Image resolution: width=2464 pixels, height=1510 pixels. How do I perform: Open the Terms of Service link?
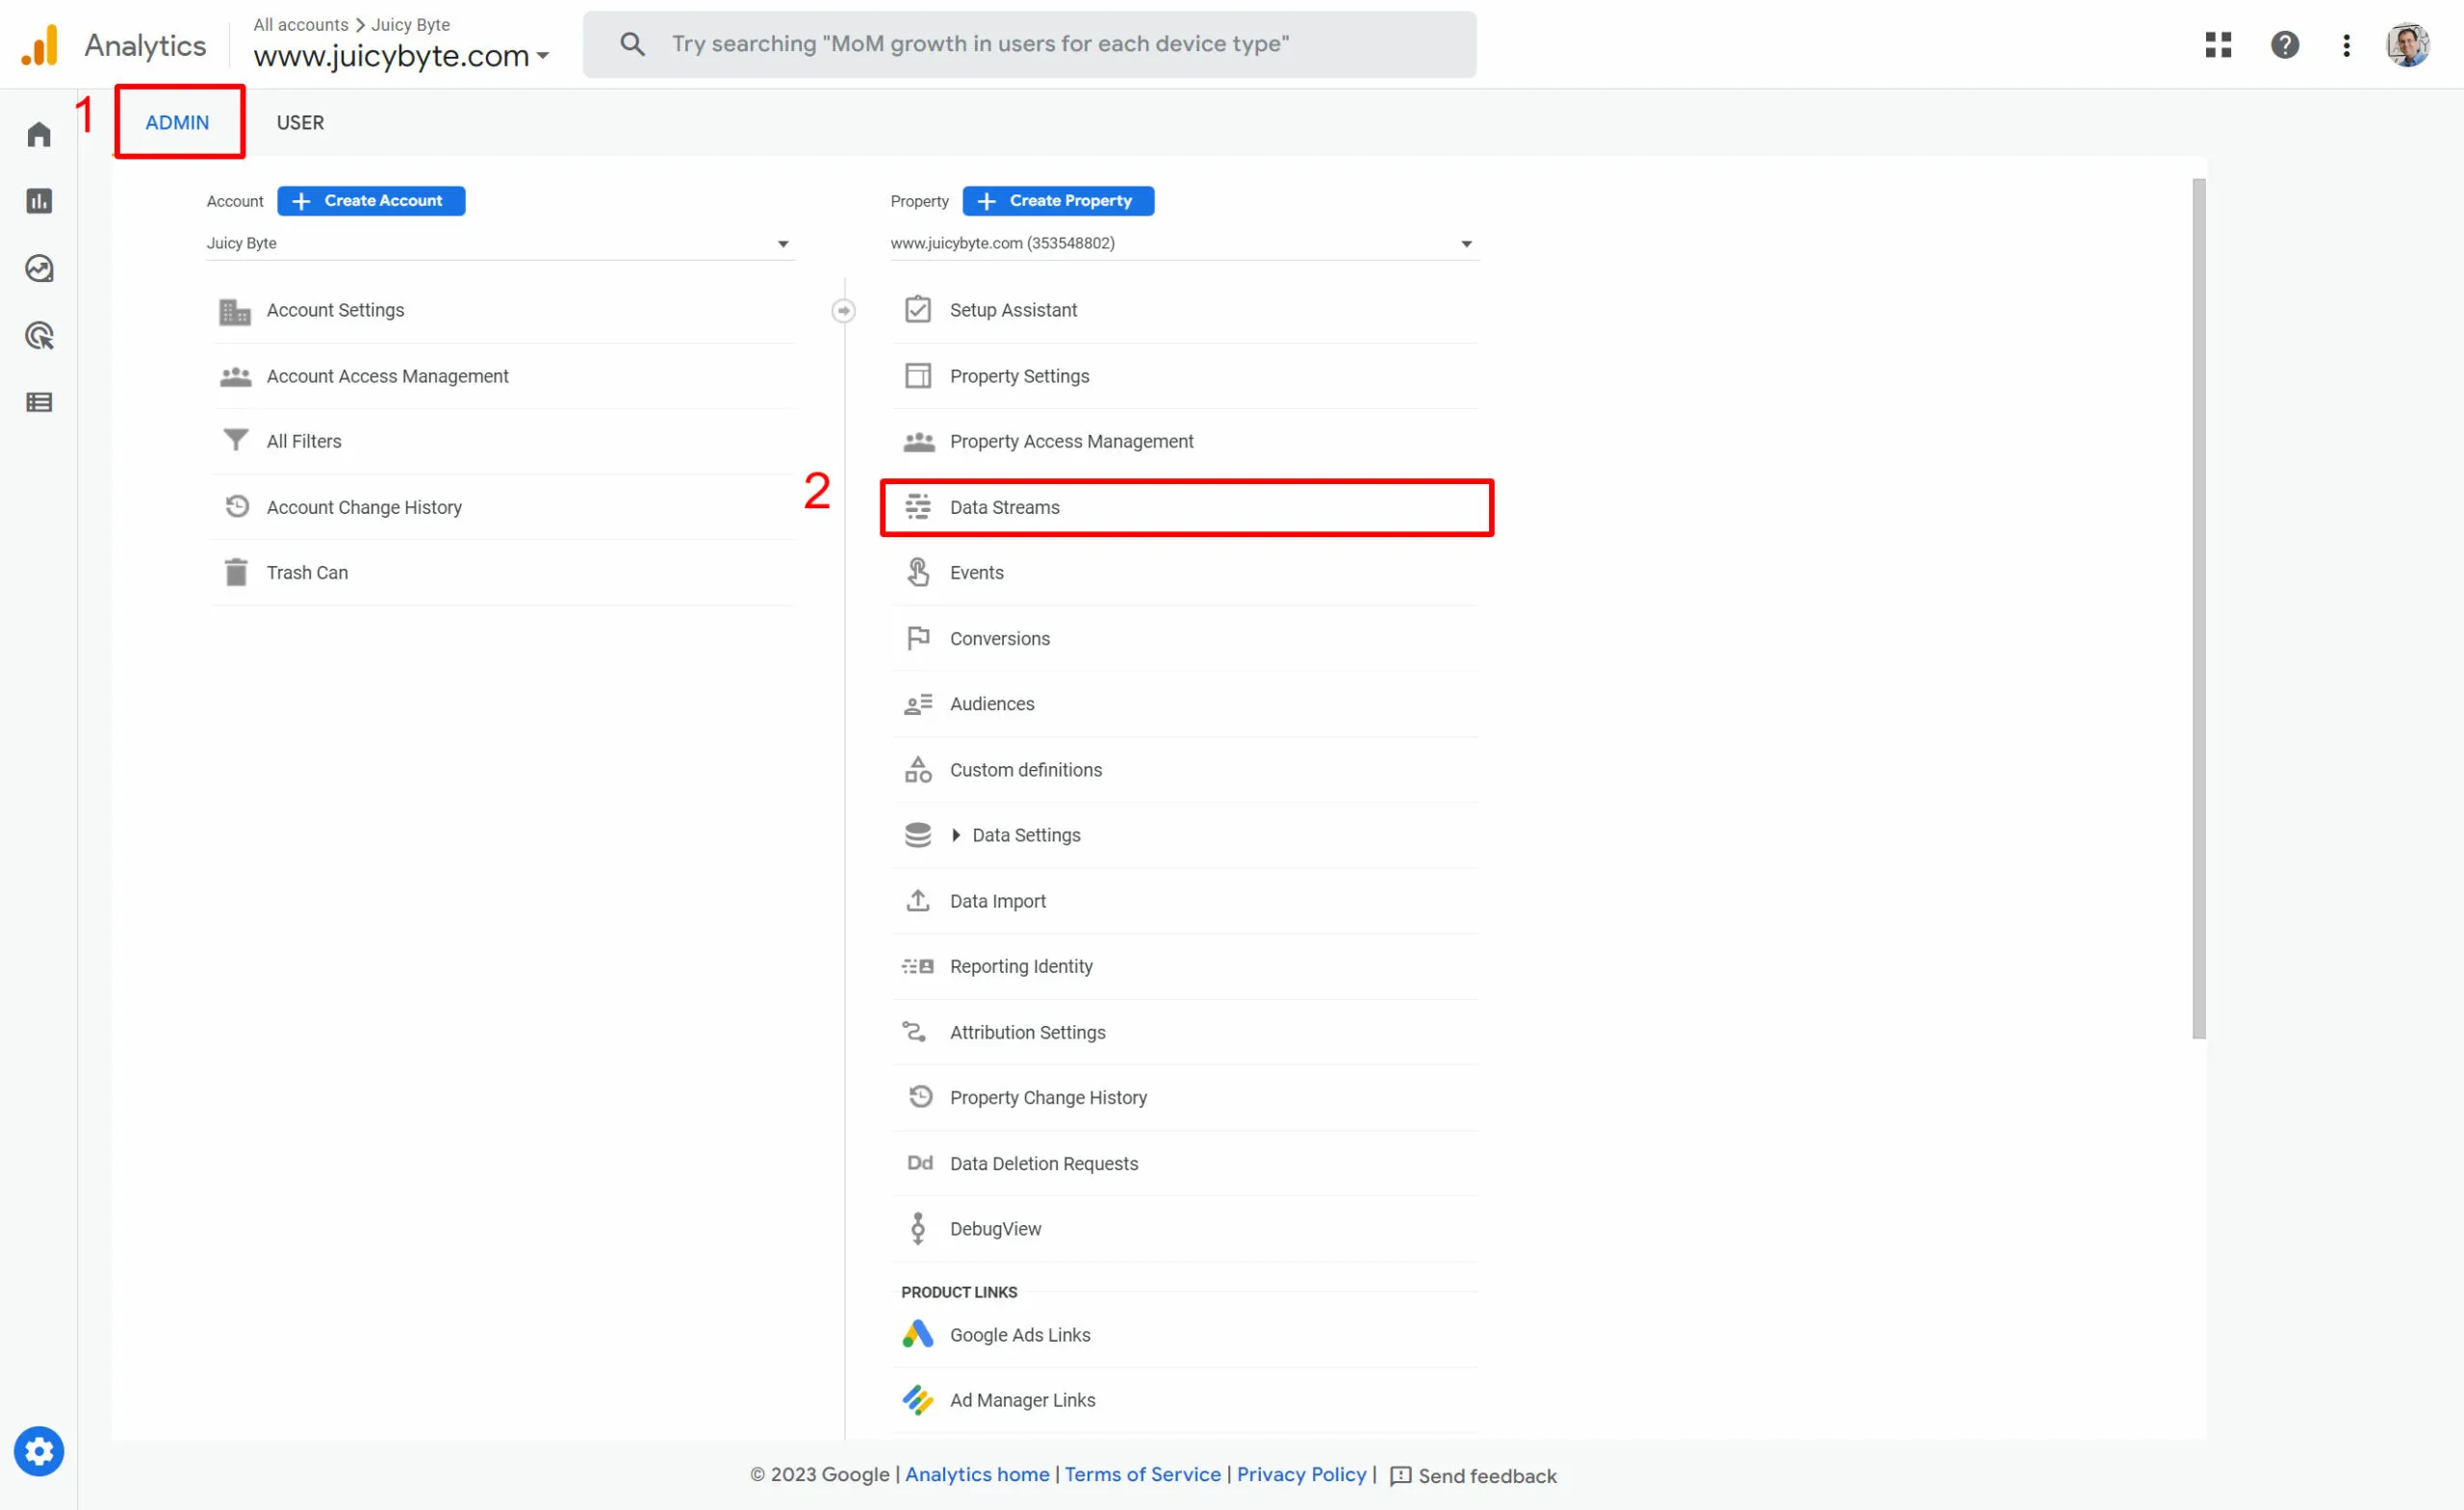[x=1142, y=1475]
